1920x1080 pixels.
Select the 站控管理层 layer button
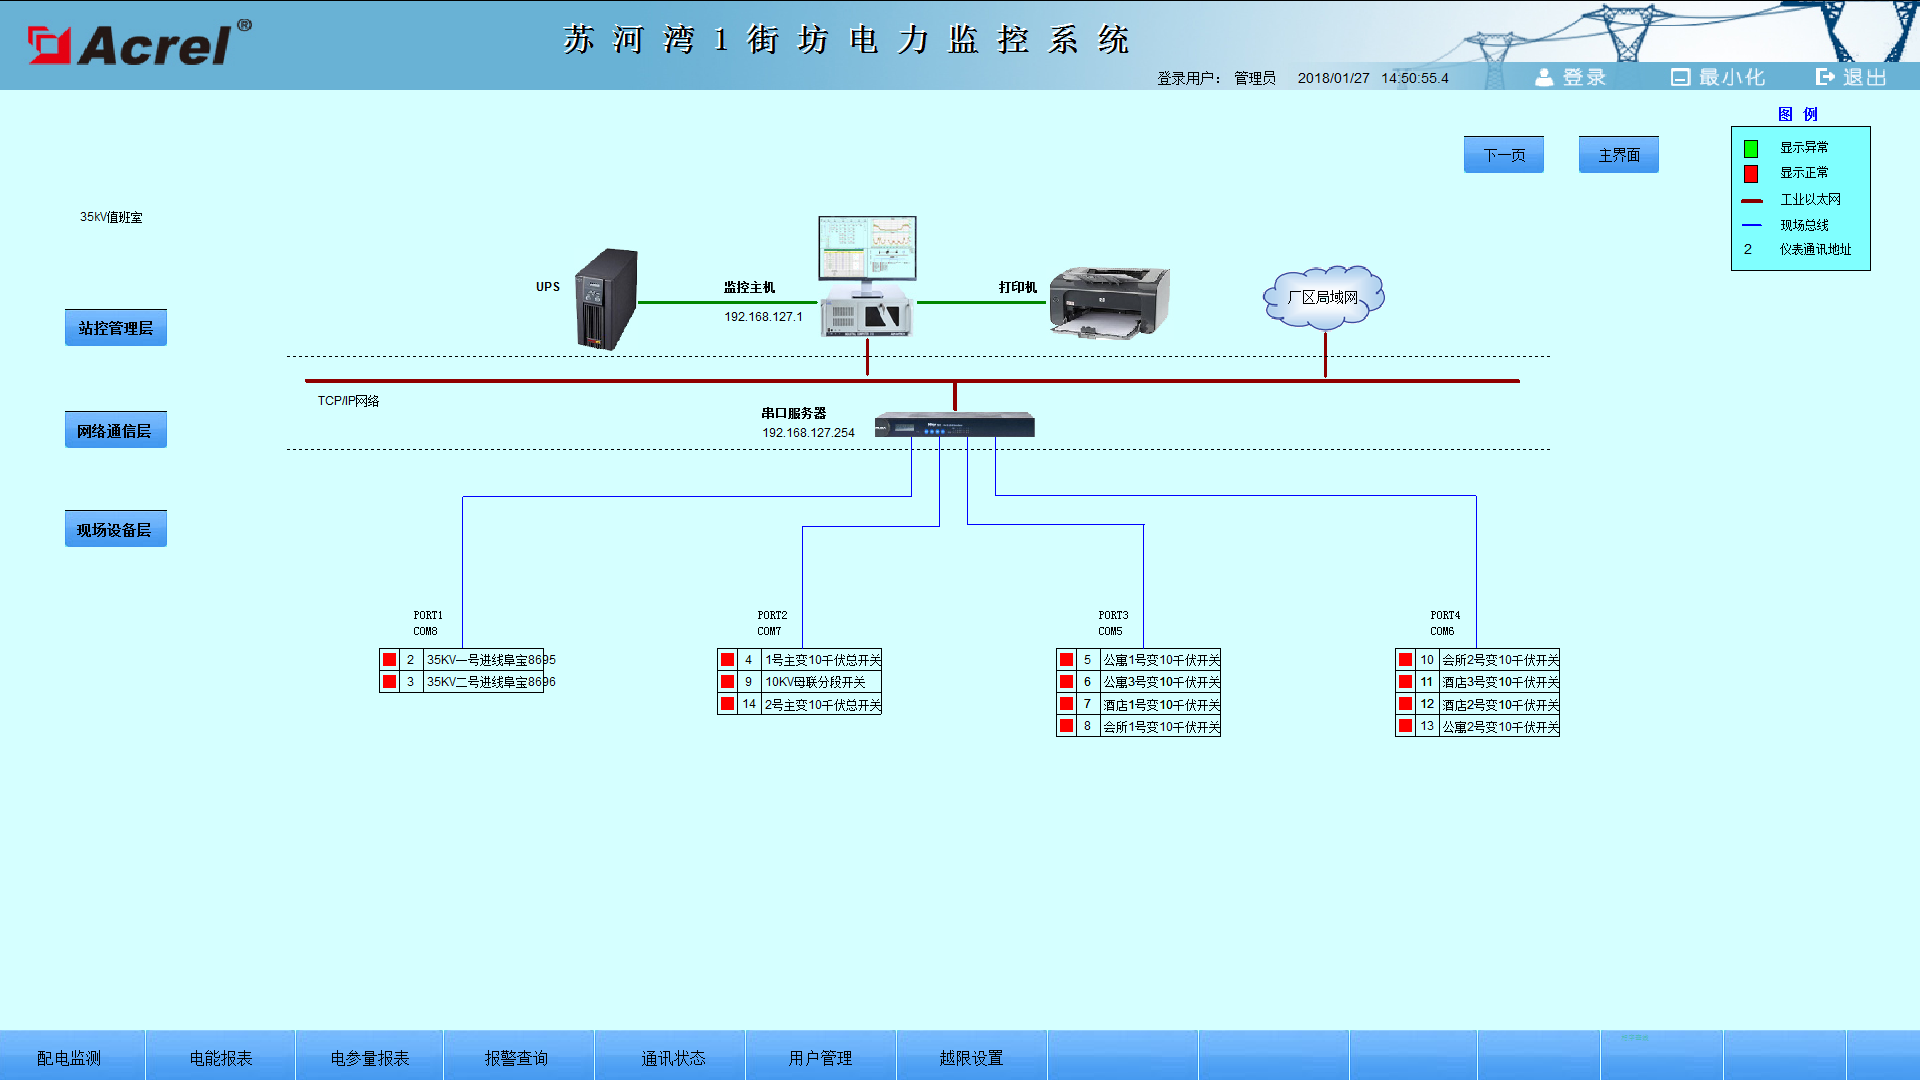click(116, 328)
